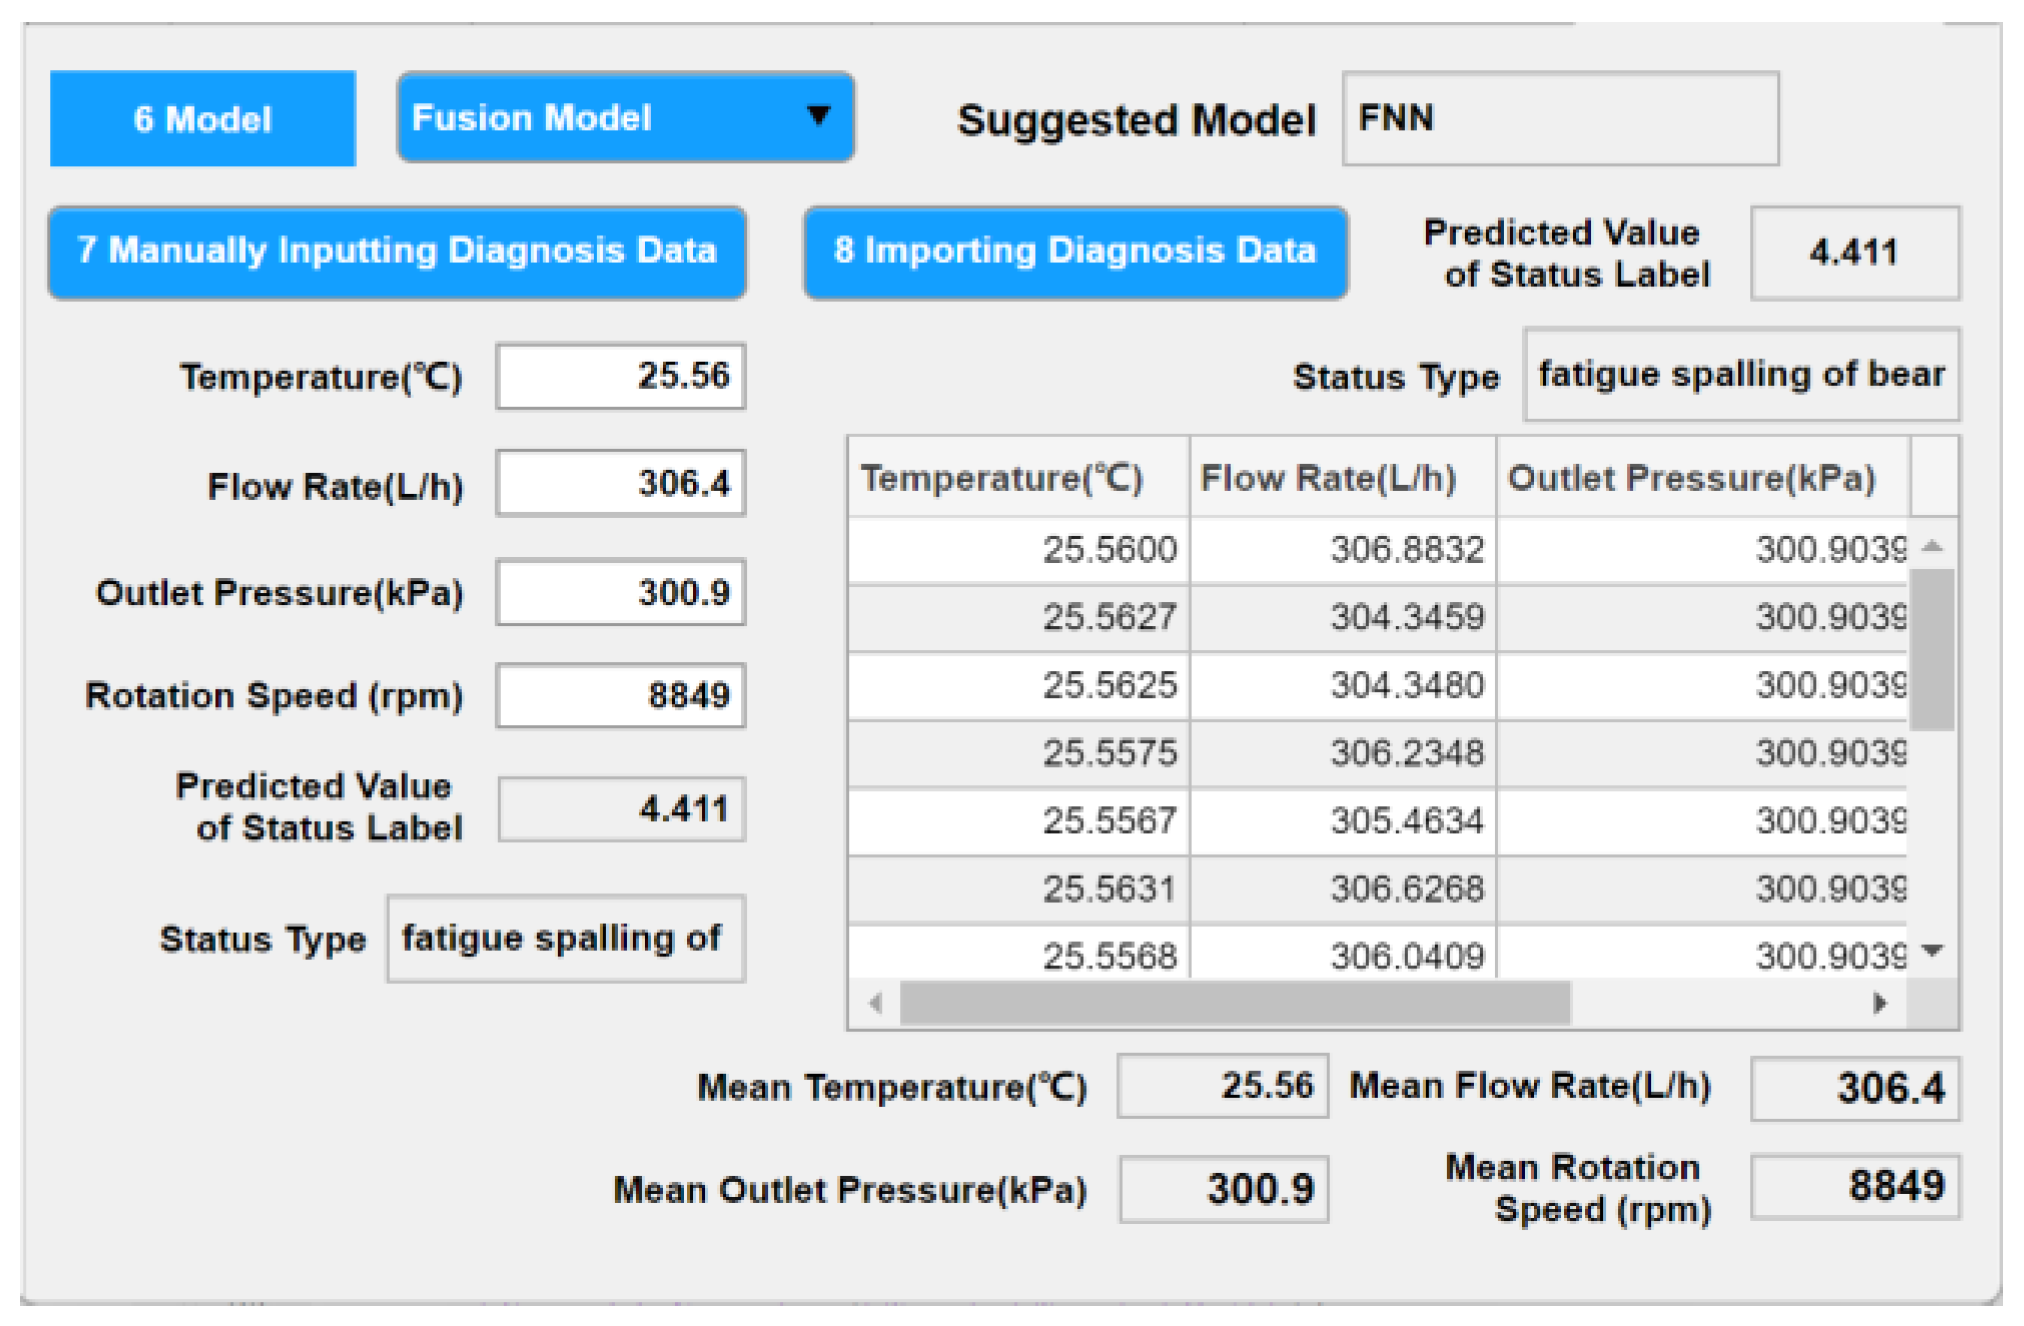Click the Flow Rate input field
The height and width of the screenshot is (1326, 2024).
click(x=621, y=484)
